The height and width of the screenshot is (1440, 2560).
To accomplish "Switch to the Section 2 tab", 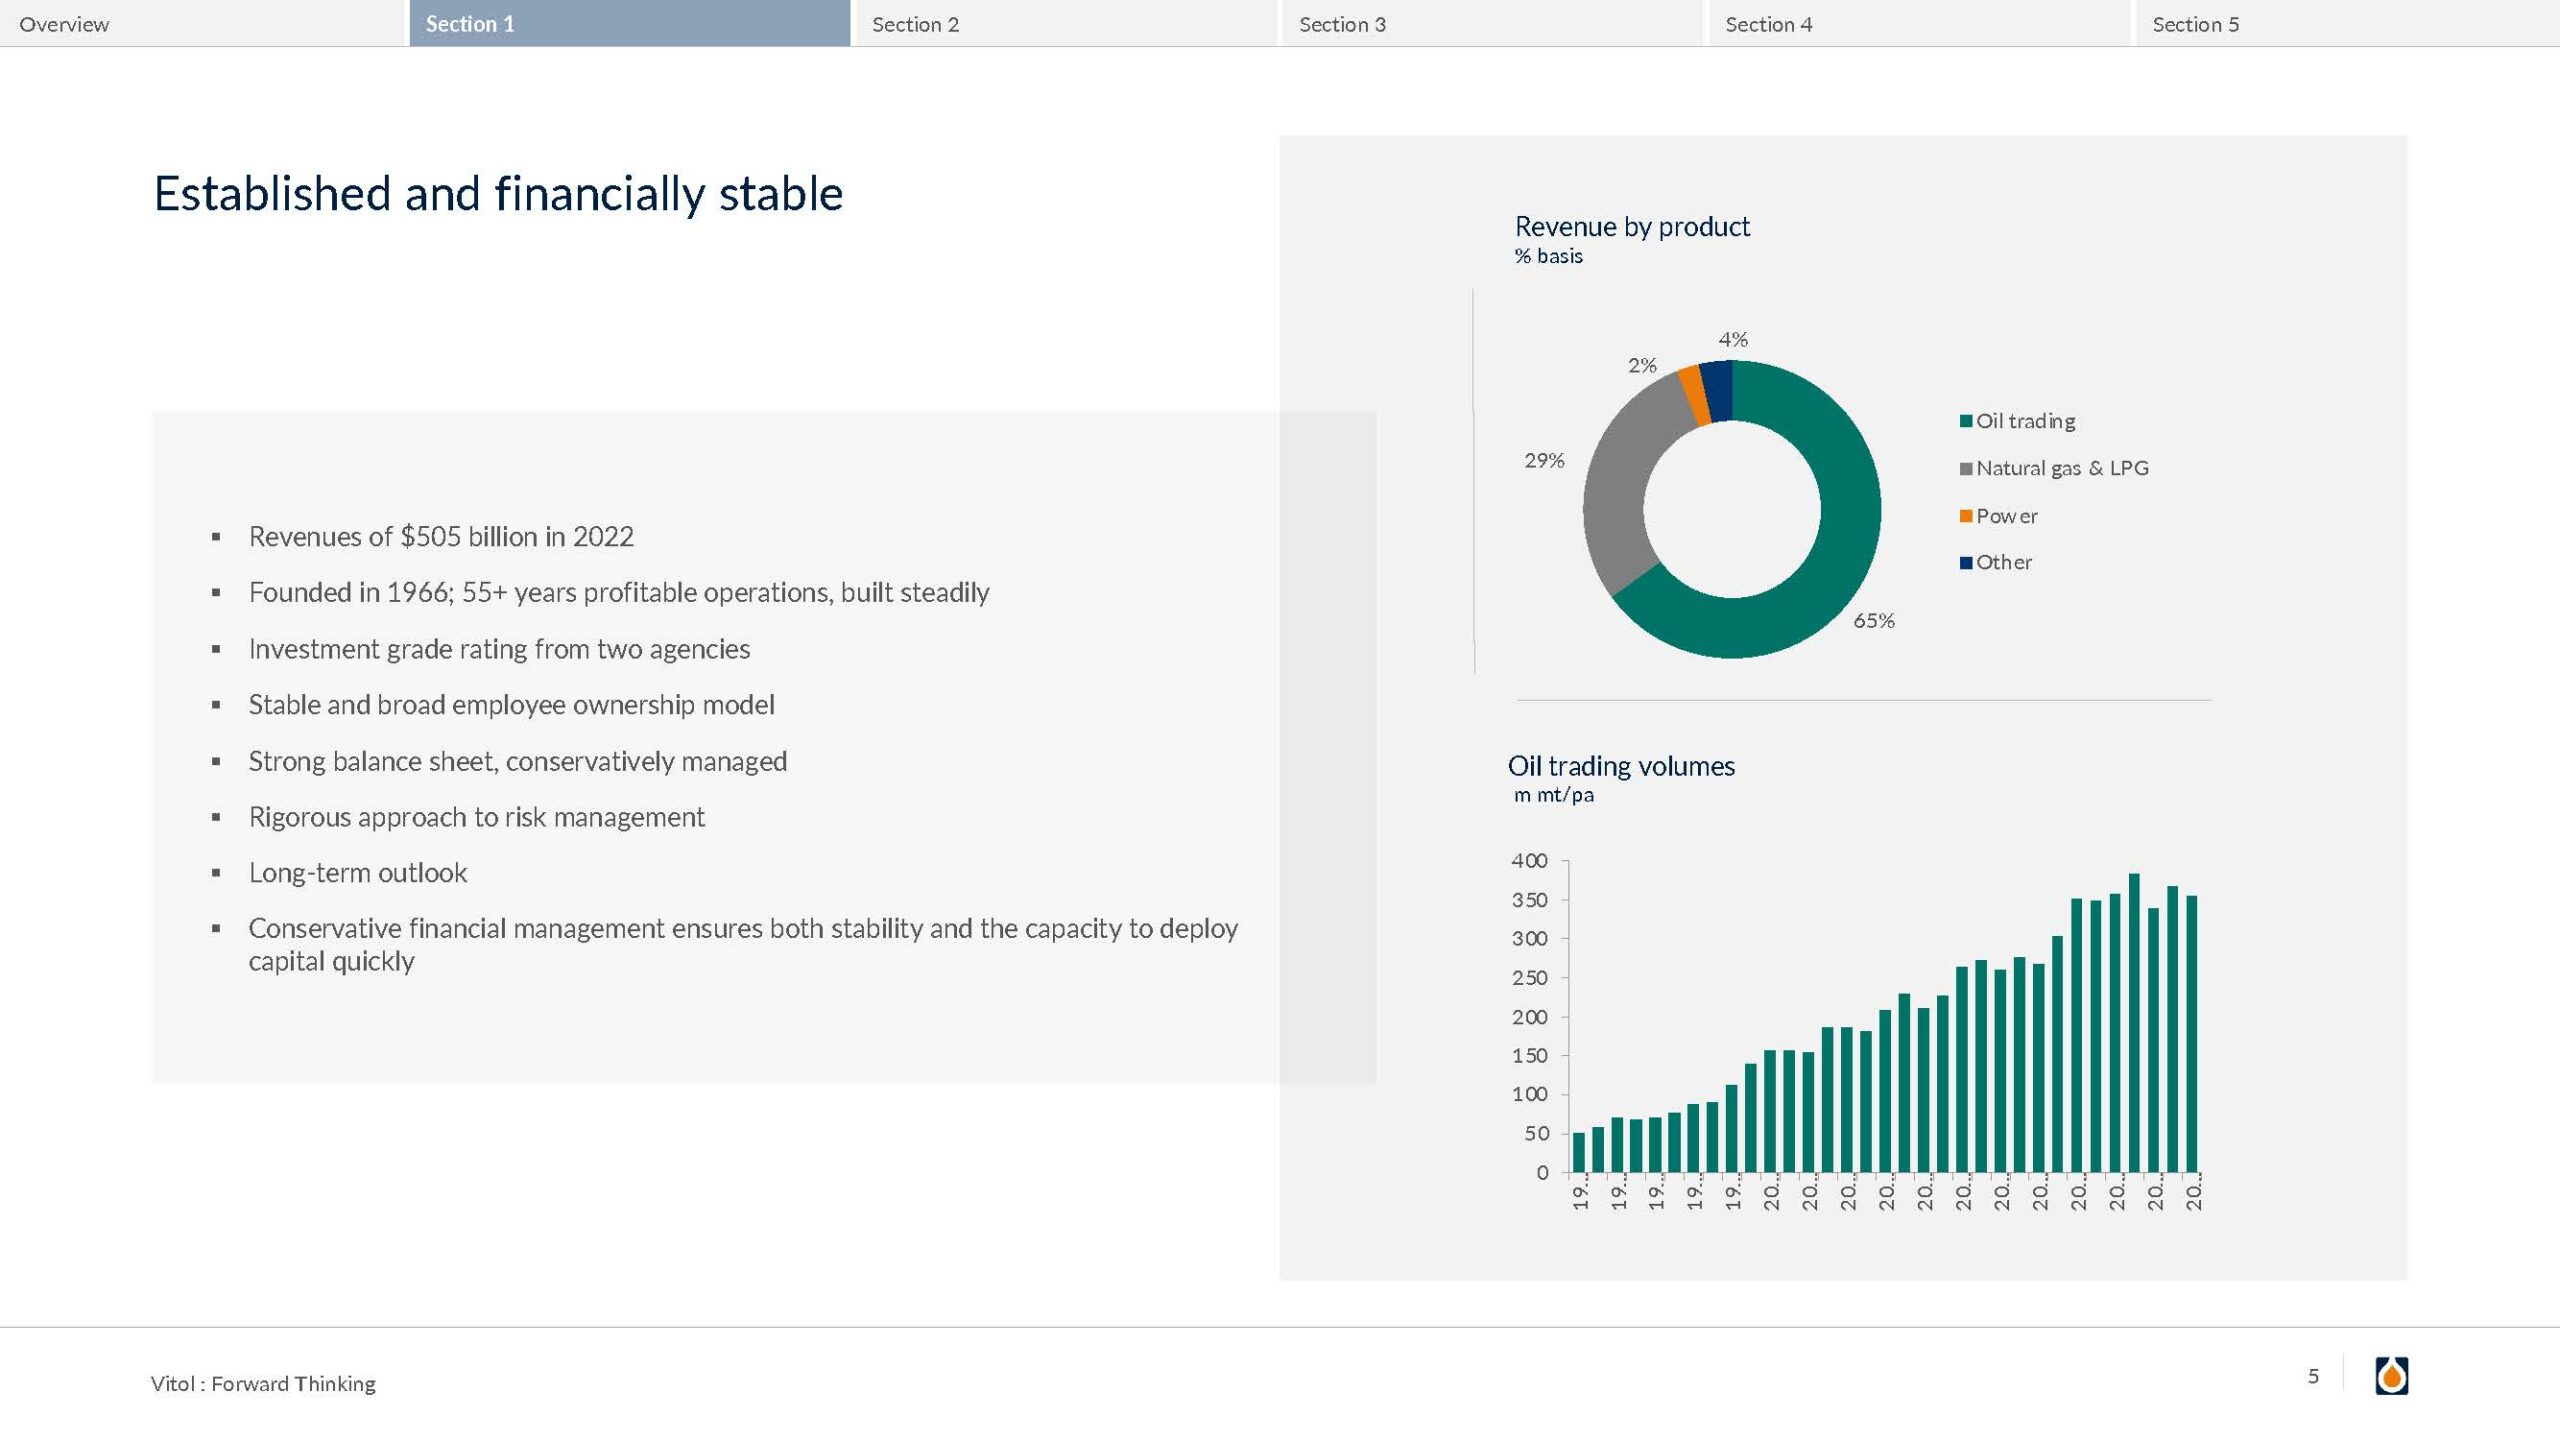I will tap(915, 24).
